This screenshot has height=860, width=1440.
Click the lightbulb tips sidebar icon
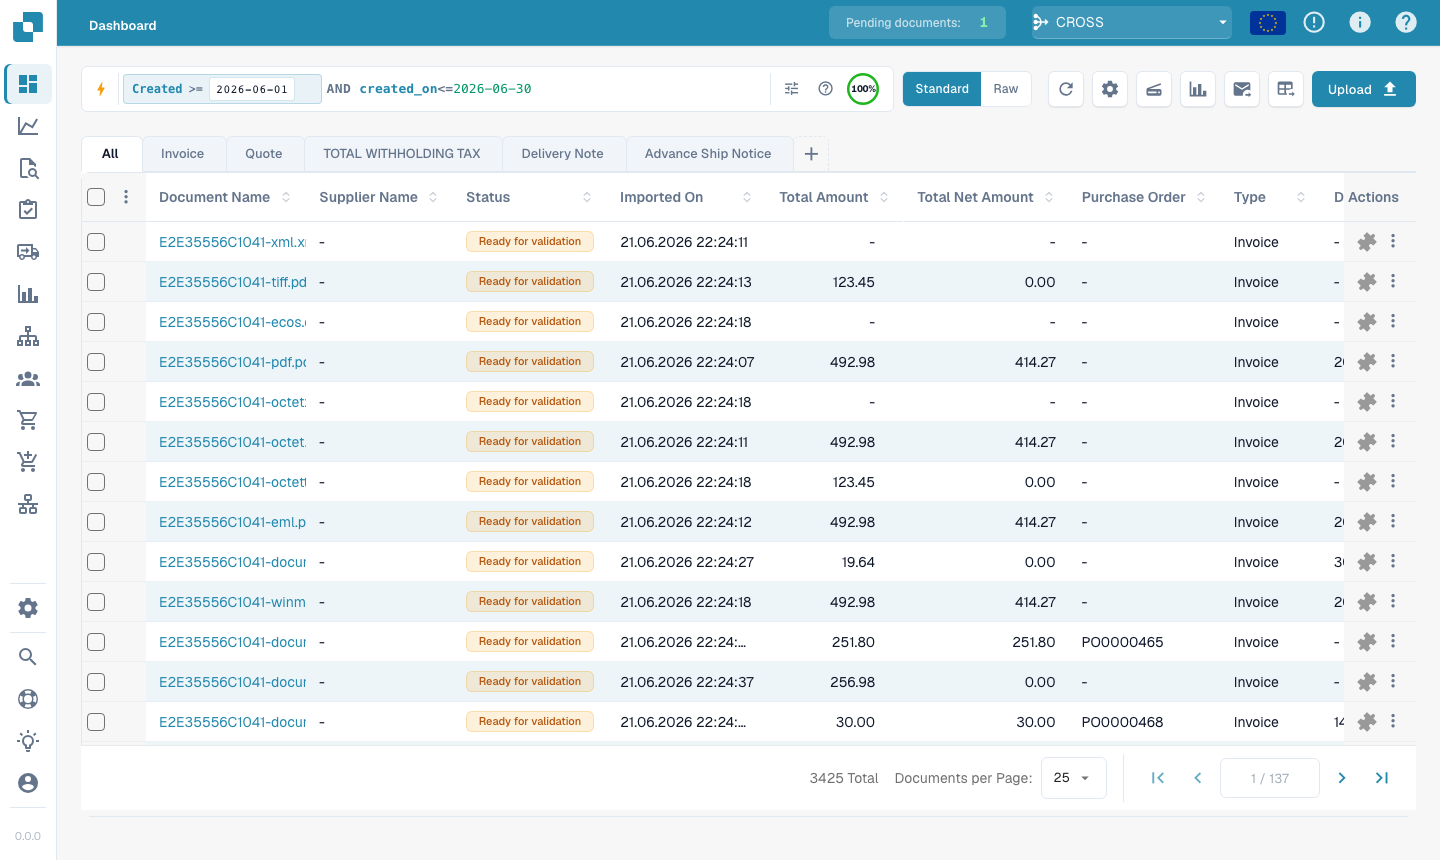pos(28,741)
